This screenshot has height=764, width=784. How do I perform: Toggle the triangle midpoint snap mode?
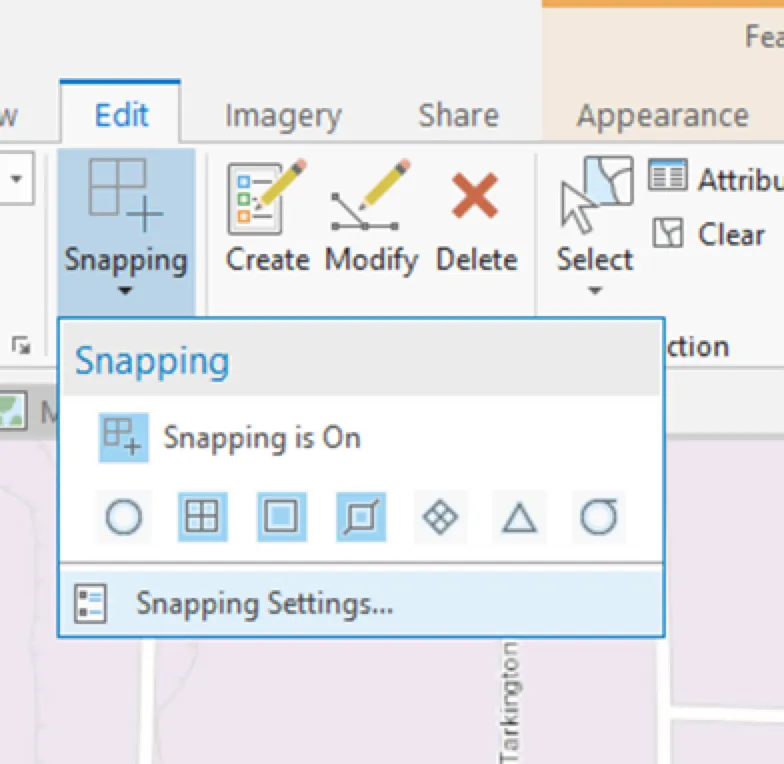click(519, 516)
